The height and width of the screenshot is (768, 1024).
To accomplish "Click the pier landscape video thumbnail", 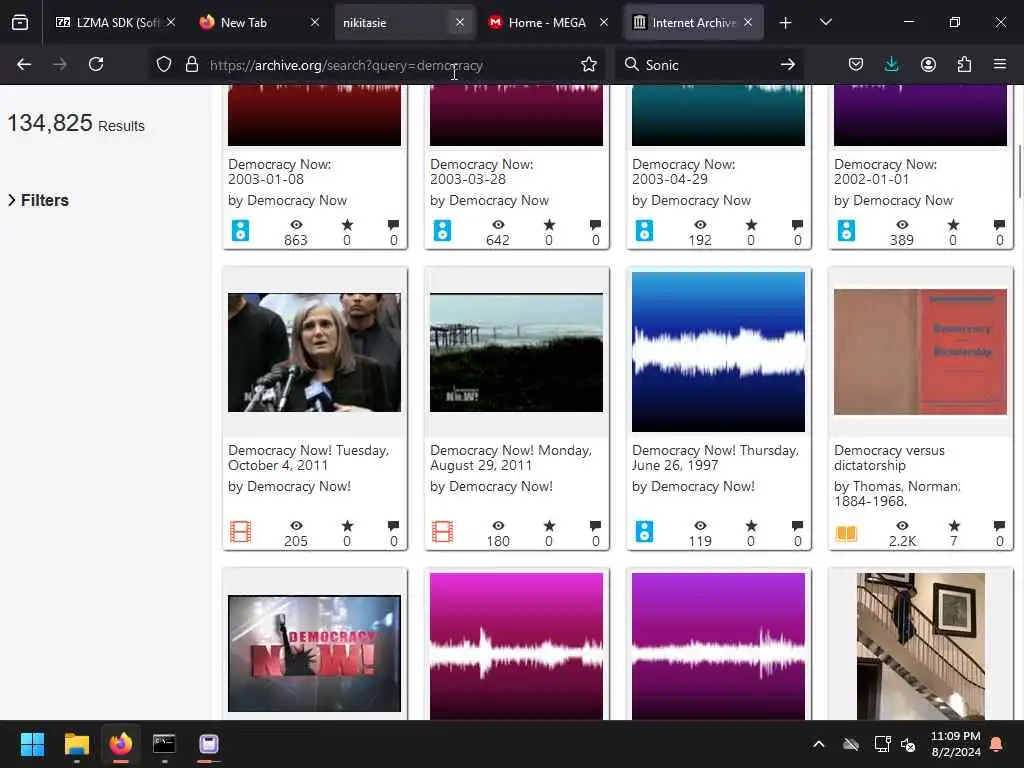I will [x=517, y=353].
